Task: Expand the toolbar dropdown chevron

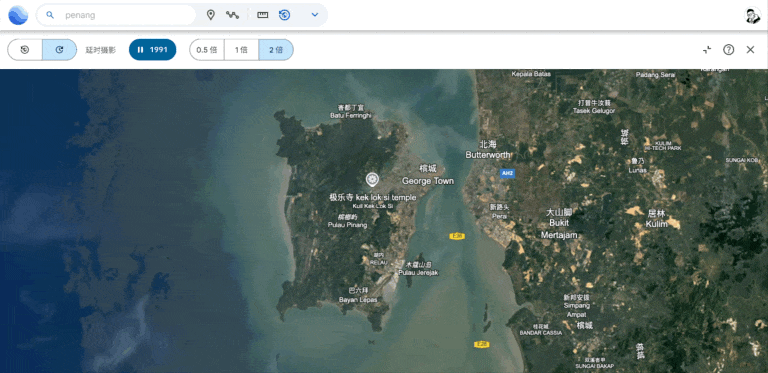Action: pos(315,15)
